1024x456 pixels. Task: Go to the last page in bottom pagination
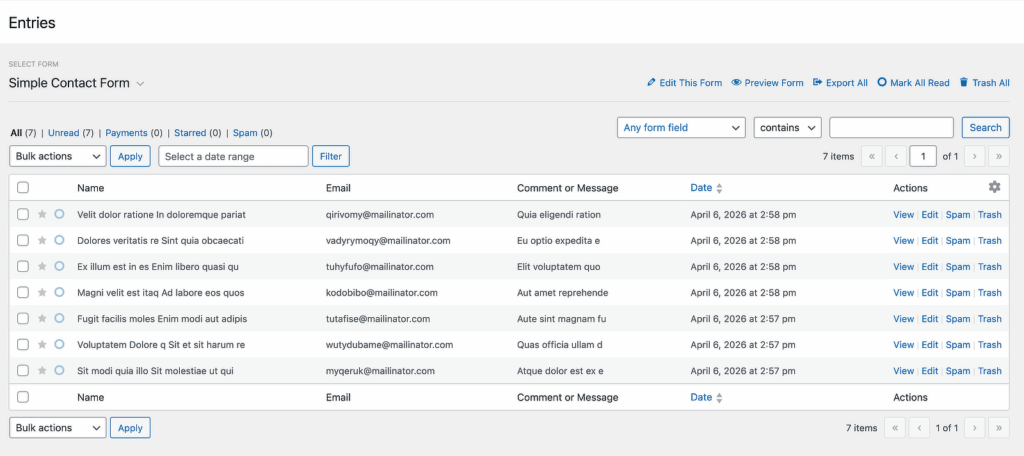[999, 428]
